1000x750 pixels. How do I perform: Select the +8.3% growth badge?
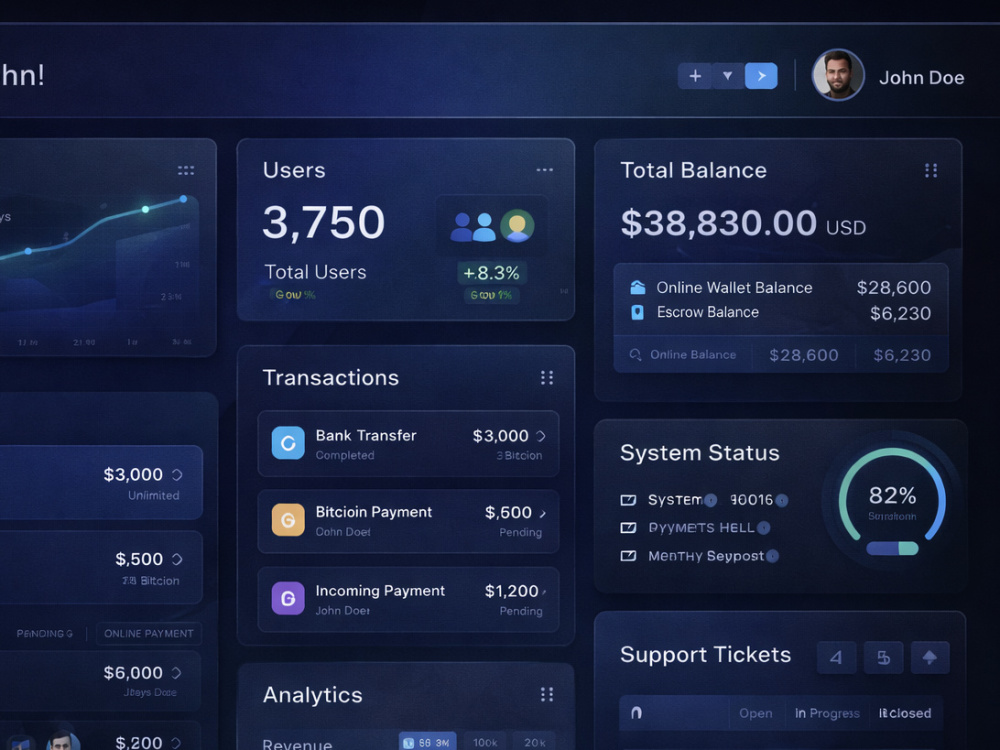[x=491, y=273]
